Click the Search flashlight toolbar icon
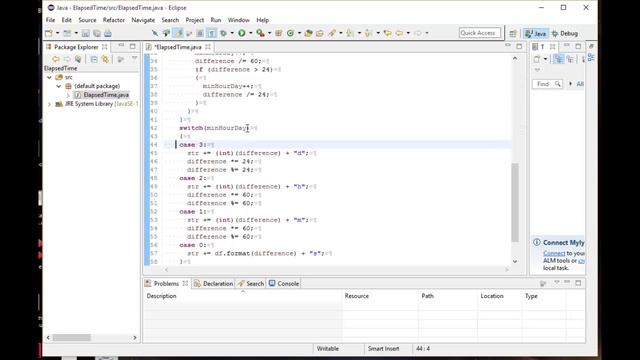Viewport: 640px width, 360px height. coord(332,33)
